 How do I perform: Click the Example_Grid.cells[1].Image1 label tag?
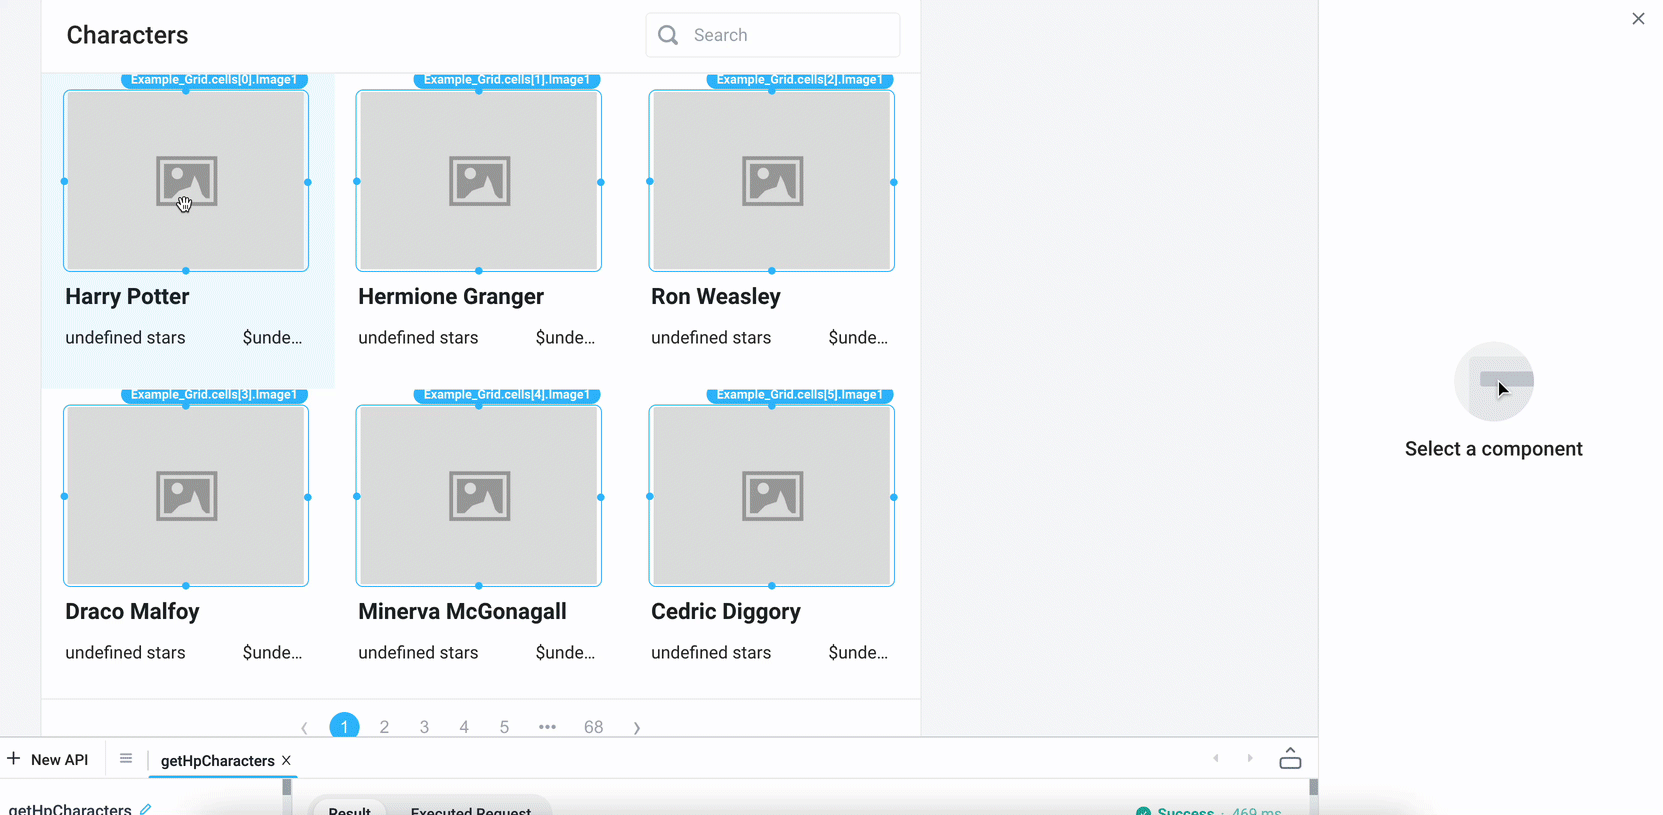pyautogui.click(x=507, y=80)
